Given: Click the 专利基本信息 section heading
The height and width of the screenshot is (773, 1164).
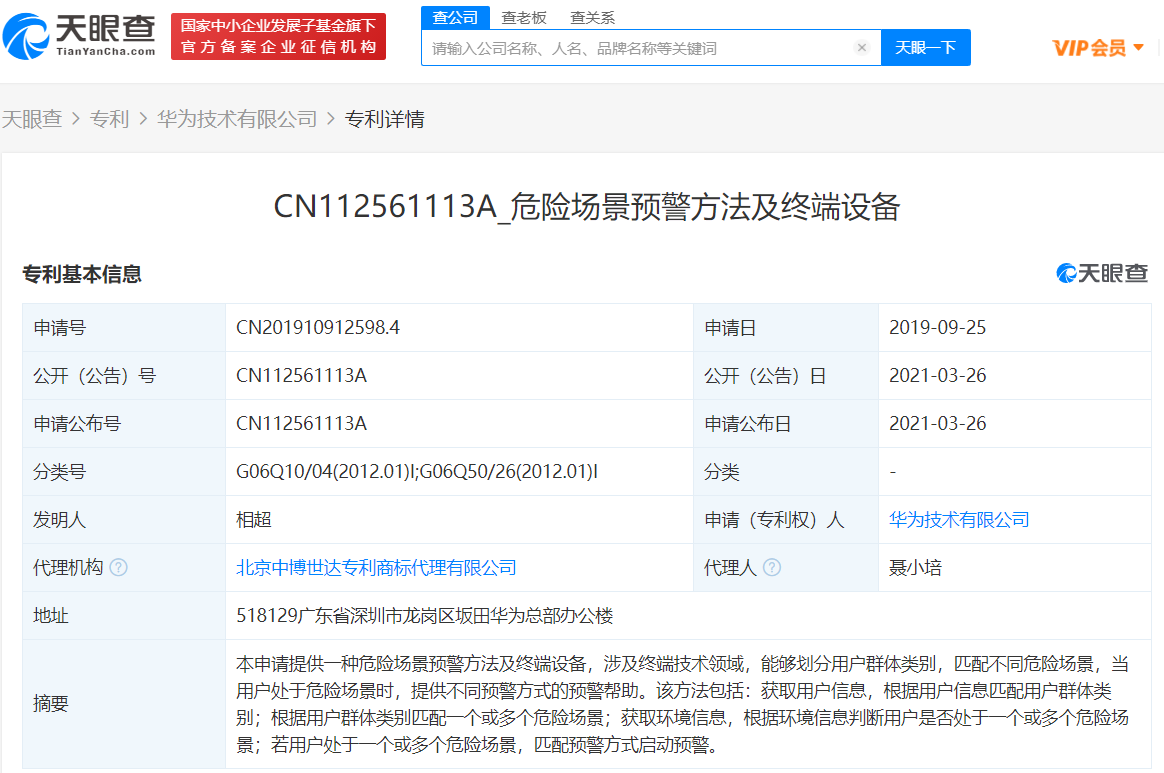Looking at the screenshot, I should coord(82,274).
